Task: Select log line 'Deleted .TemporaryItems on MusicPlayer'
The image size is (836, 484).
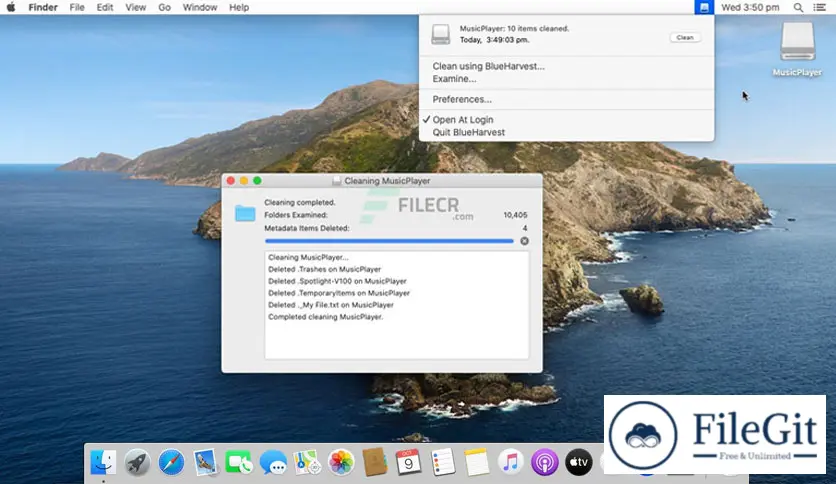Action: 339,293
